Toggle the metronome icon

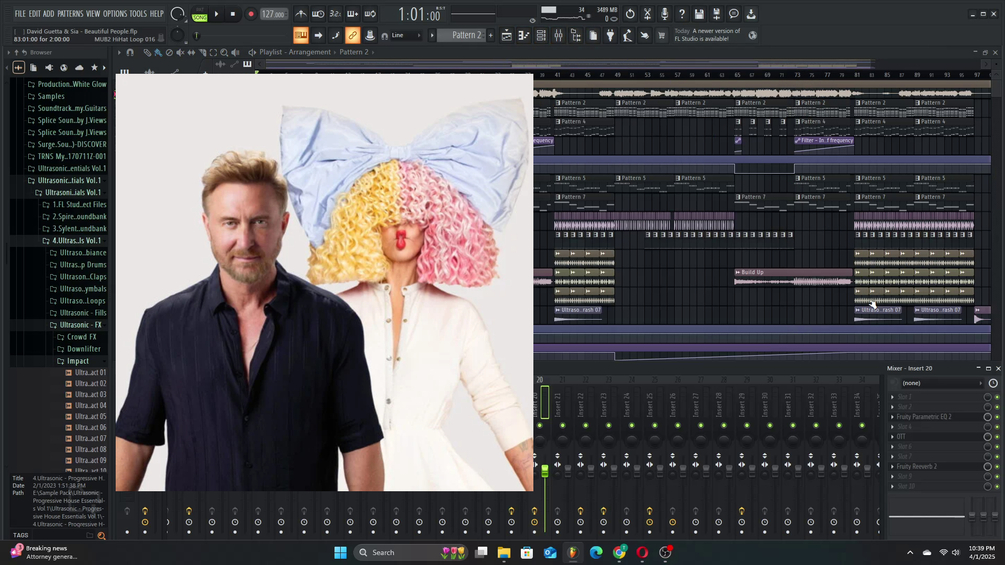click(301, 13)
